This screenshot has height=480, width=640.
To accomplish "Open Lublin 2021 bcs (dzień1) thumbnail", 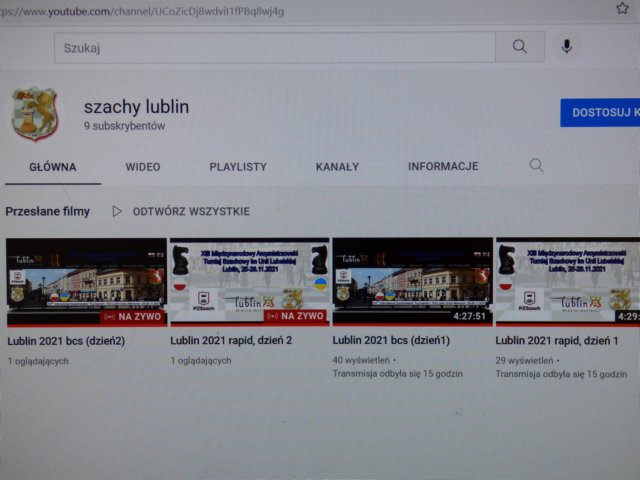I will tap(412, 280).
